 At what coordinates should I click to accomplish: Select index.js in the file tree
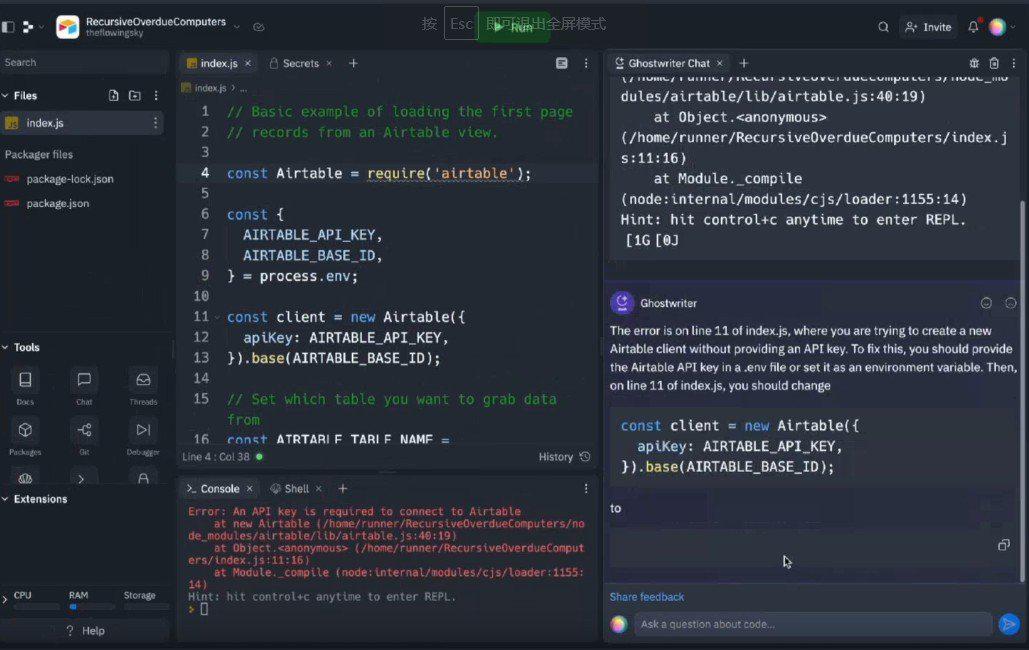pos(81,123)
